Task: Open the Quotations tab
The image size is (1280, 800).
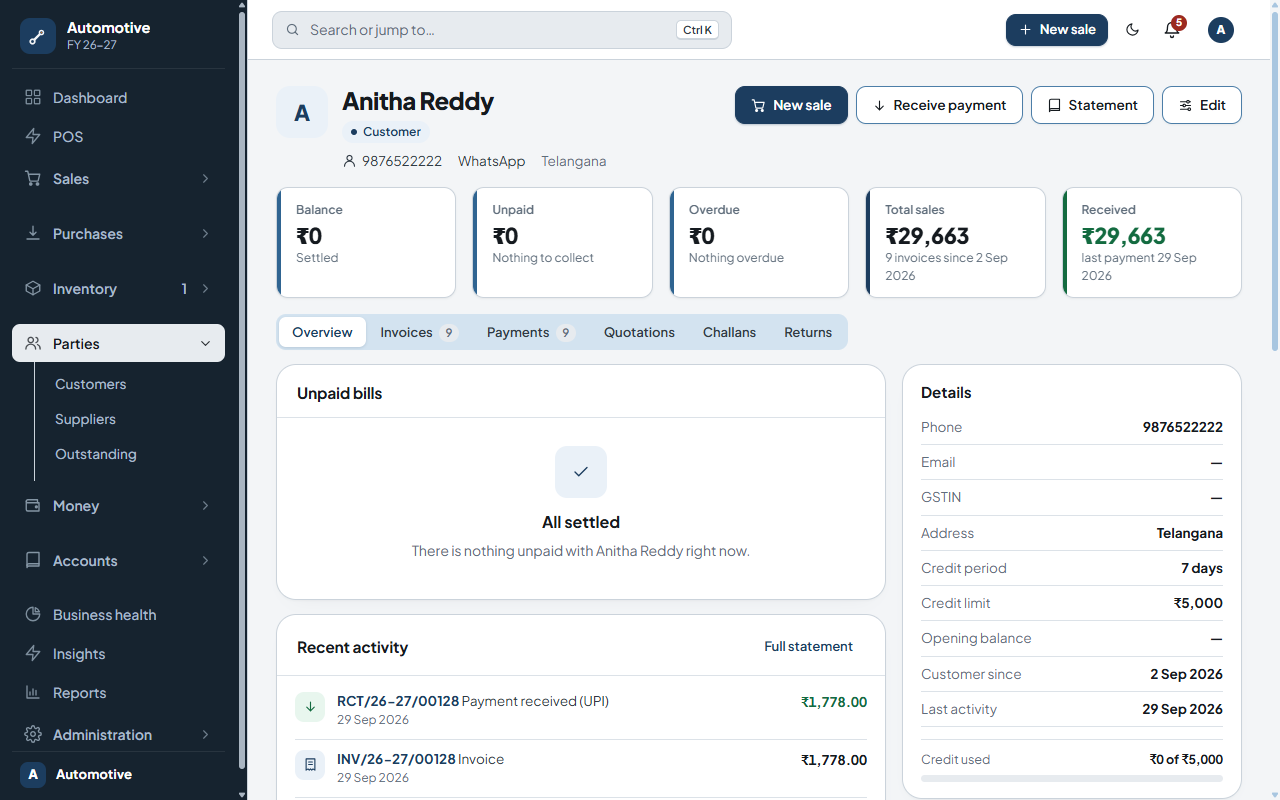Action: pyautogui.click(x=639, y=332)
